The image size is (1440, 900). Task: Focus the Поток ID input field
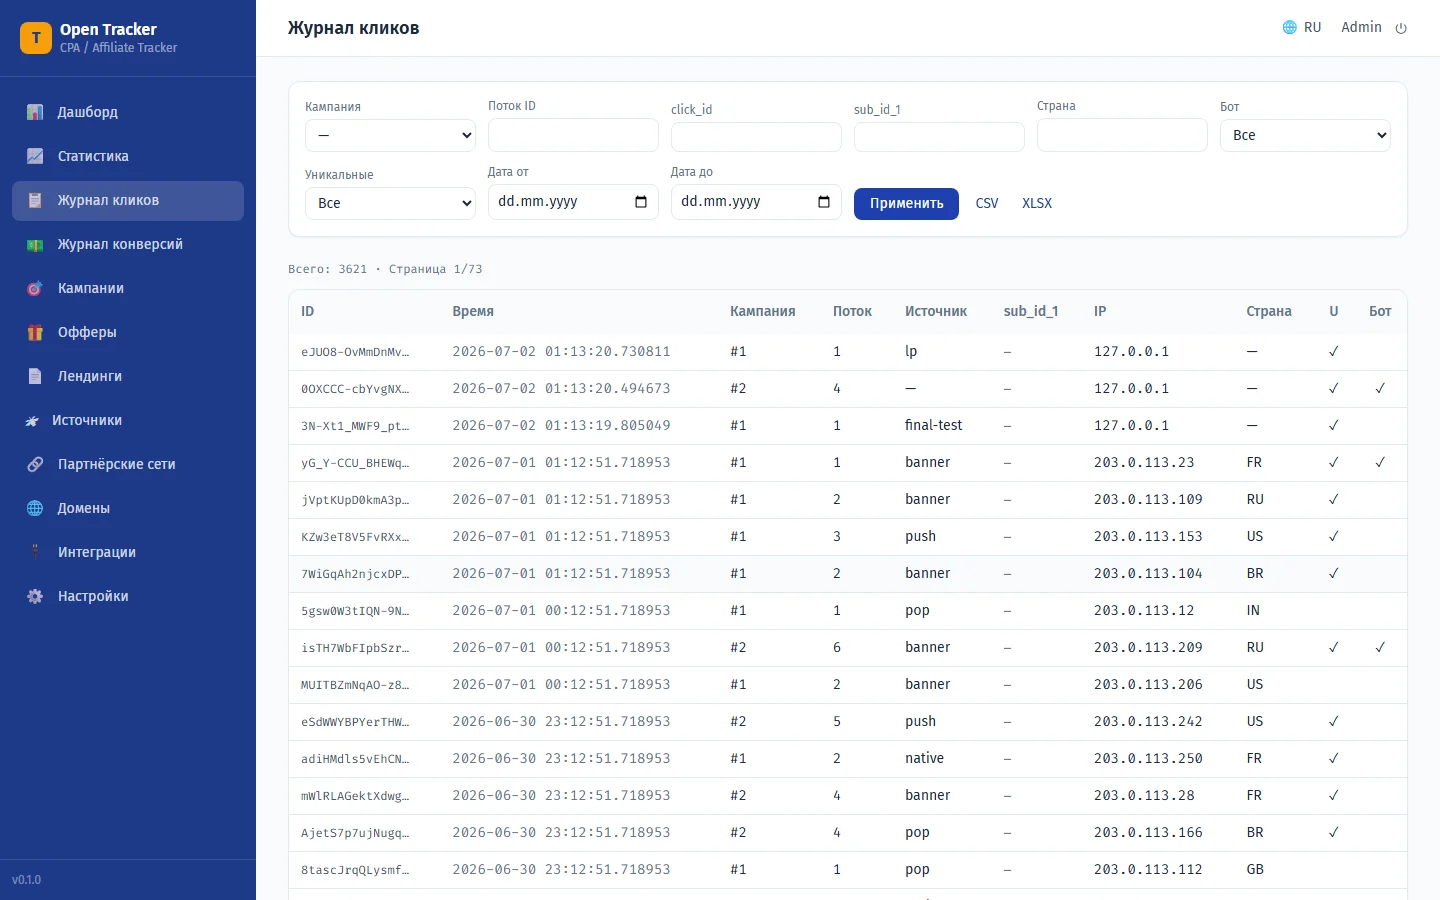click(573, 135)
